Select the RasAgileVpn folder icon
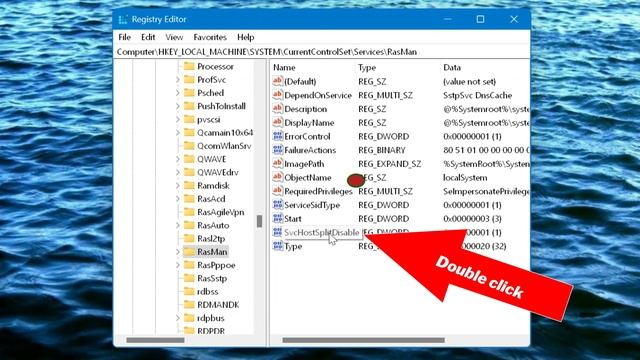640x360 pixels. click(x=189, y=212)
